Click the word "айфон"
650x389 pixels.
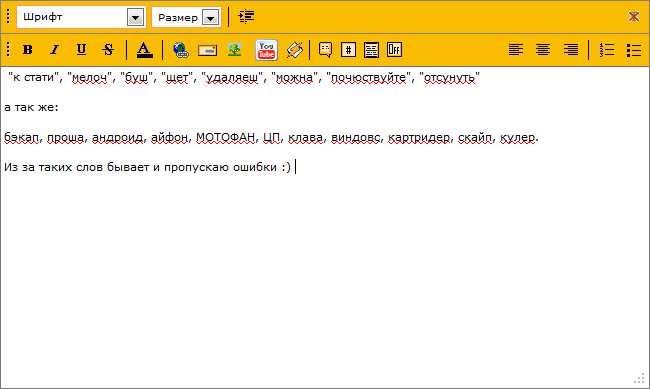click(170, 137)
